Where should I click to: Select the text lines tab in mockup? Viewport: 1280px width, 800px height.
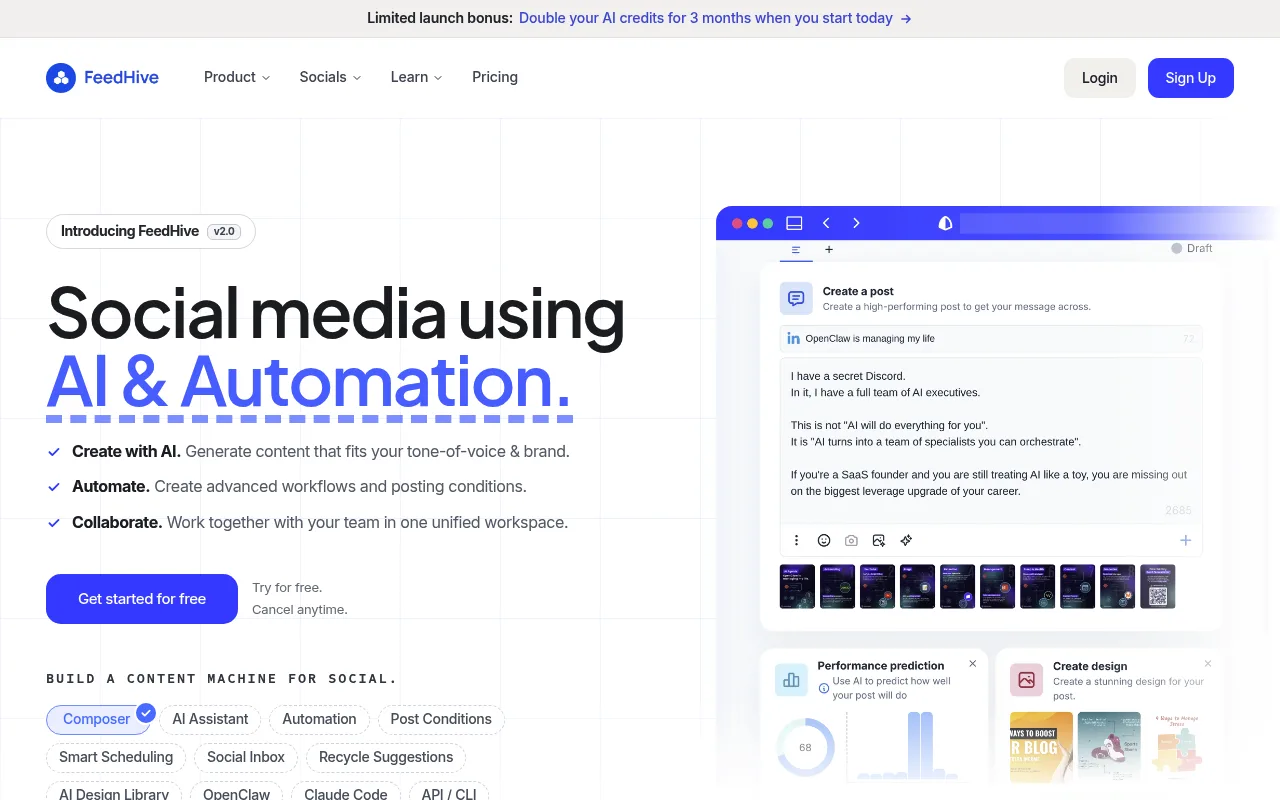tap(796, 250)
